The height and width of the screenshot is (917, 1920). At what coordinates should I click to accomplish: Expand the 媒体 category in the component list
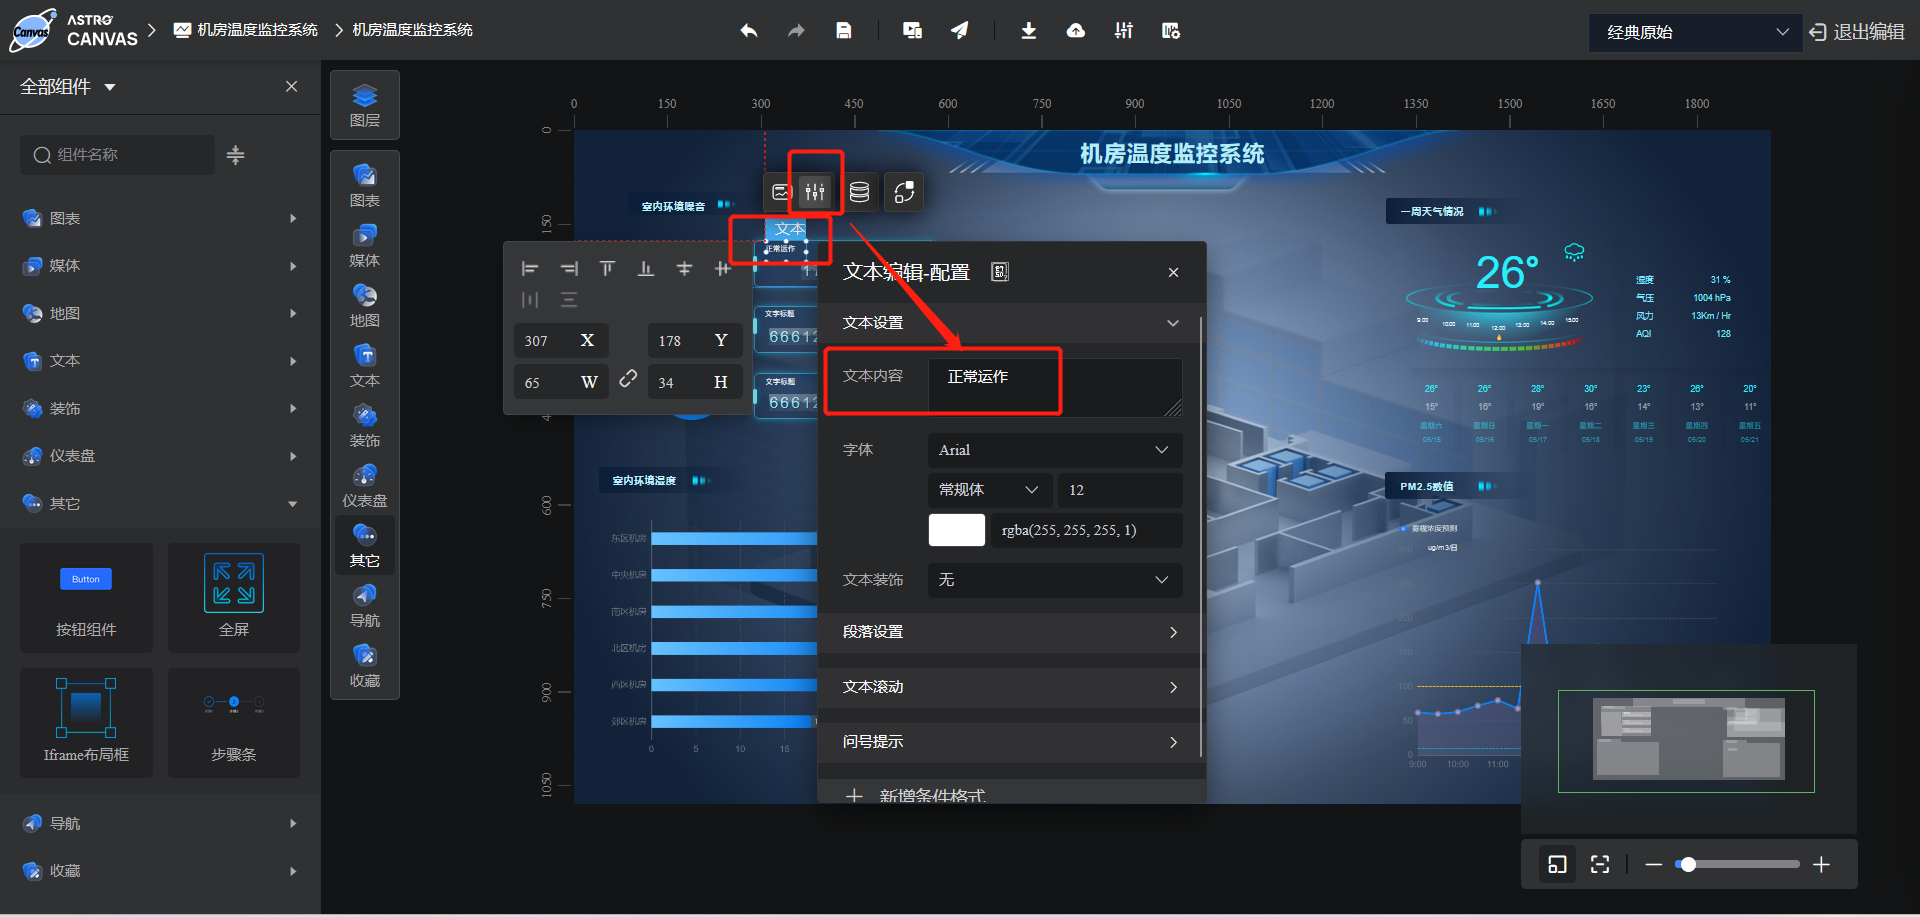(x=160, y=266)
